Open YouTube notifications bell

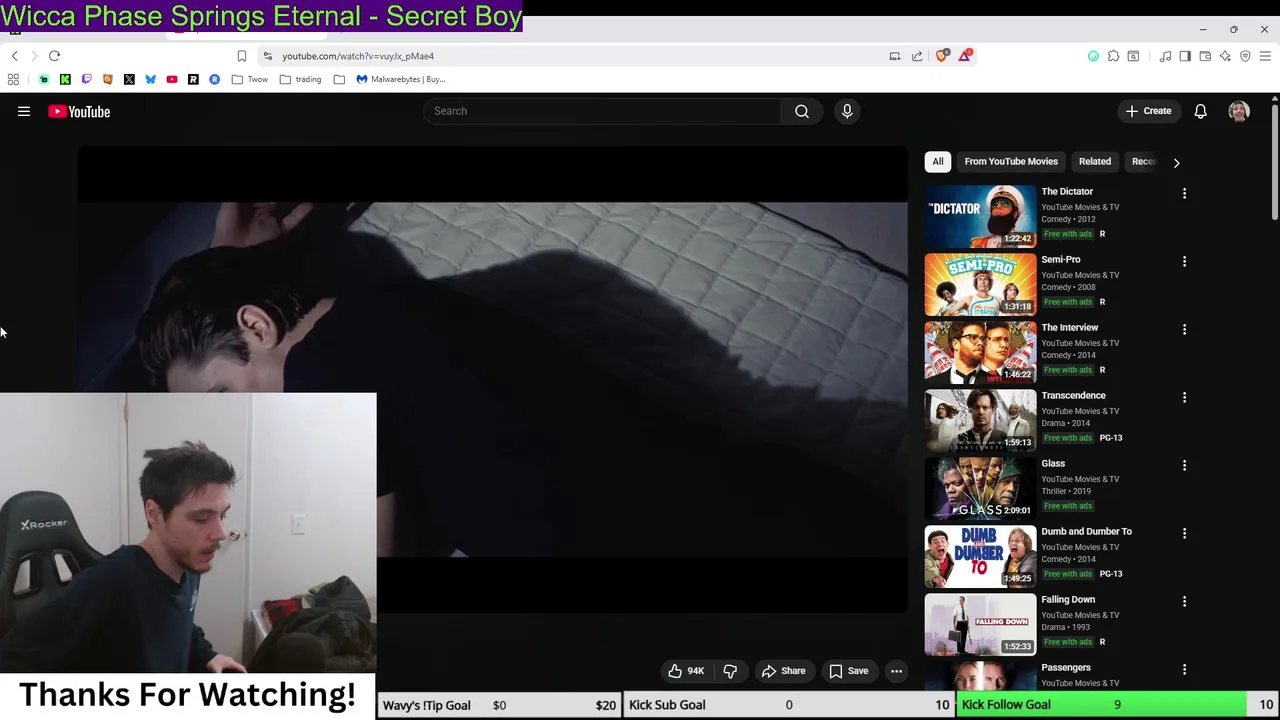point(1200,111)
